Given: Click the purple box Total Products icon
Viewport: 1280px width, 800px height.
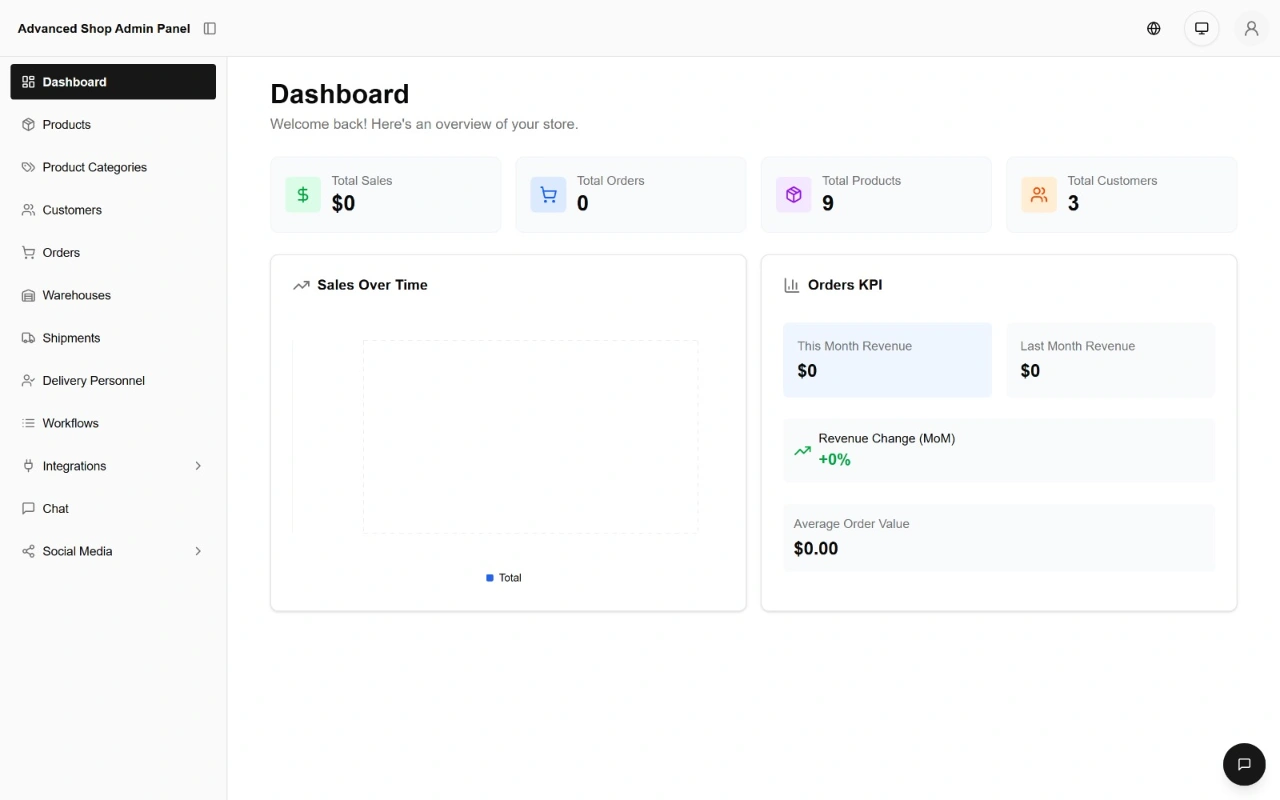Looking at the screenshot, I should 794,195.
